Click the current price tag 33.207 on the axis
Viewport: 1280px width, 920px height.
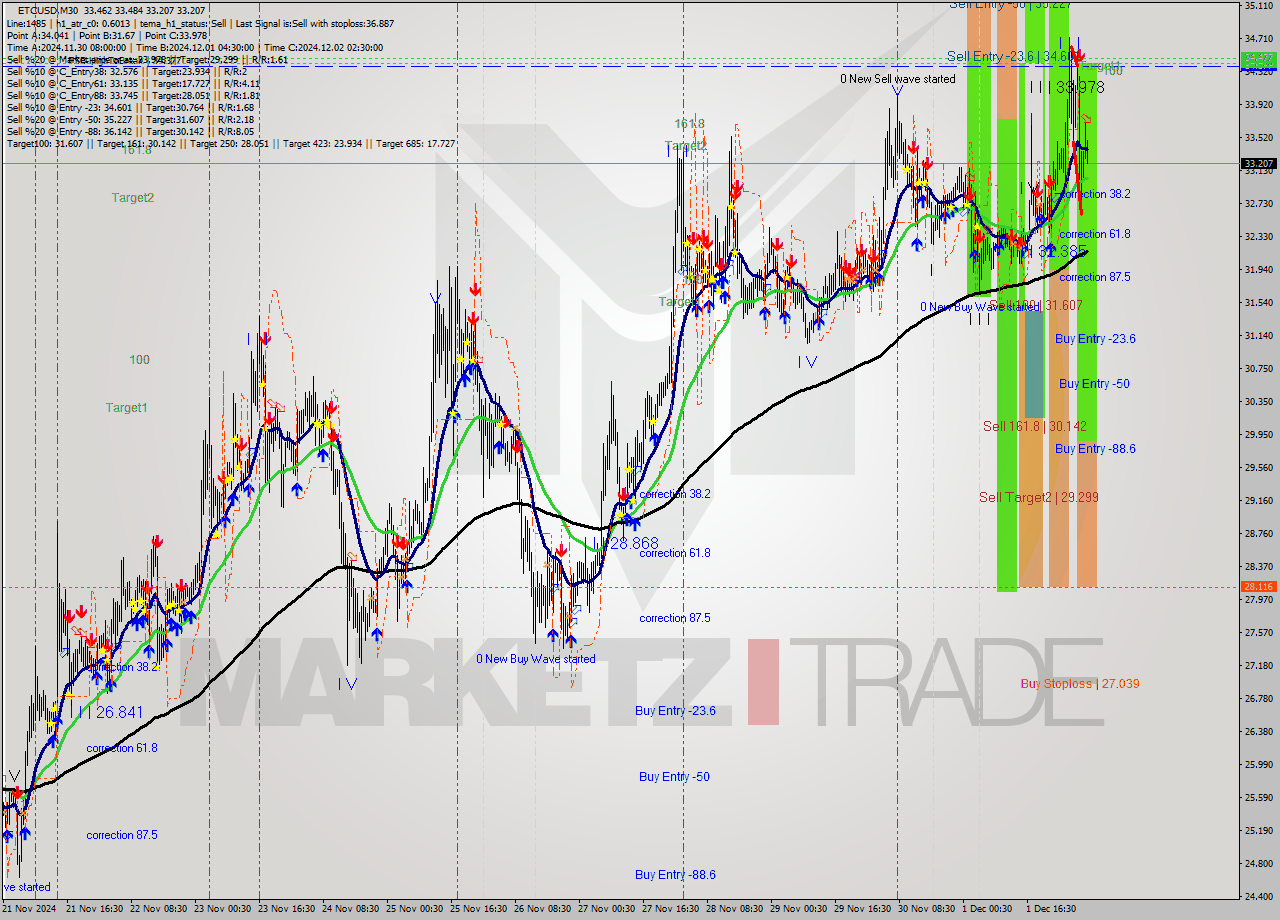coord(1258,163)
